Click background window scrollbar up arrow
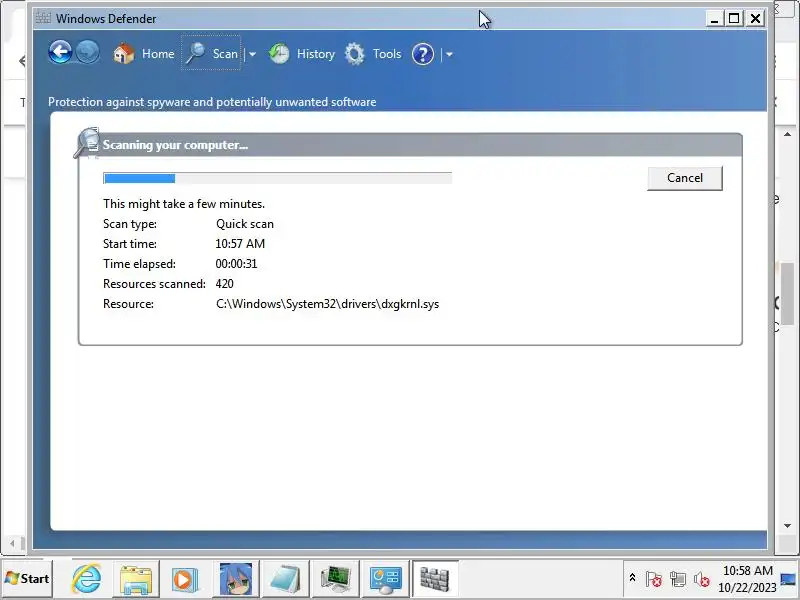 [787, 134]
